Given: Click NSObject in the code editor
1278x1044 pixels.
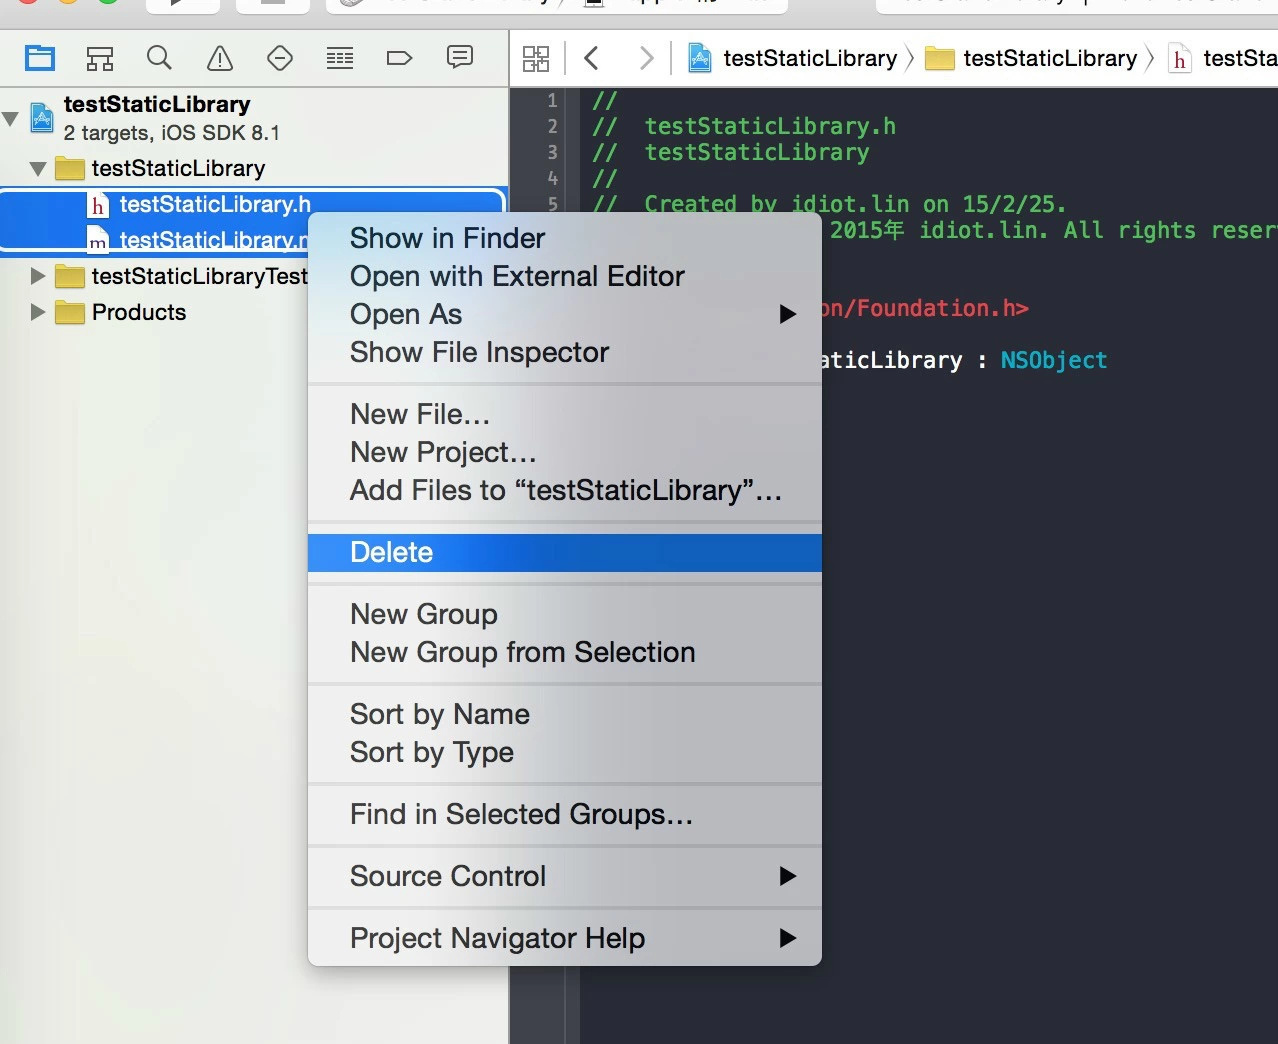Looking at the screenshot, I should (x=1054, y=360).
